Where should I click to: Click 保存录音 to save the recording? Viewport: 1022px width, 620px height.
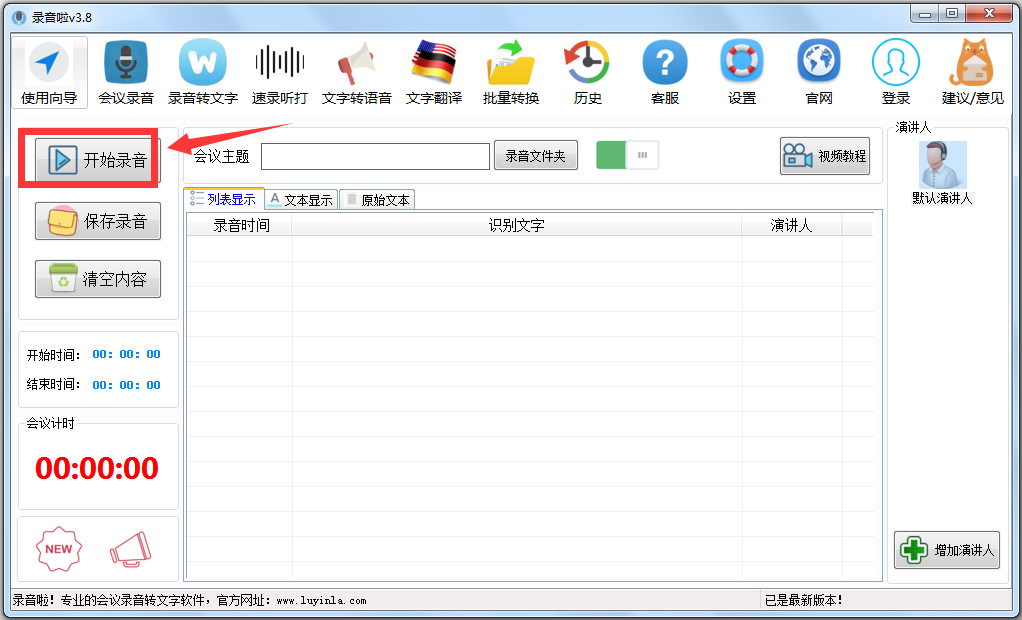coord(97,221)
